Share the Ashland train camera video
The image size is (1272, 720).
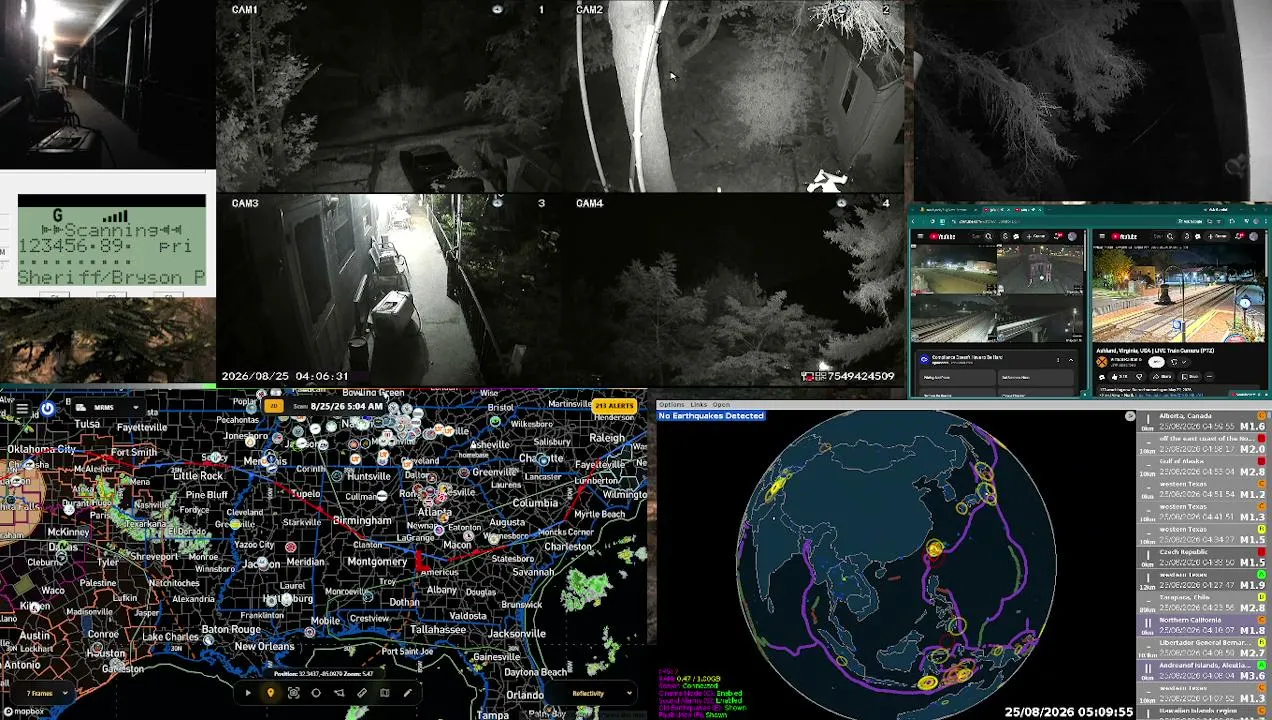pos(1162,377)
